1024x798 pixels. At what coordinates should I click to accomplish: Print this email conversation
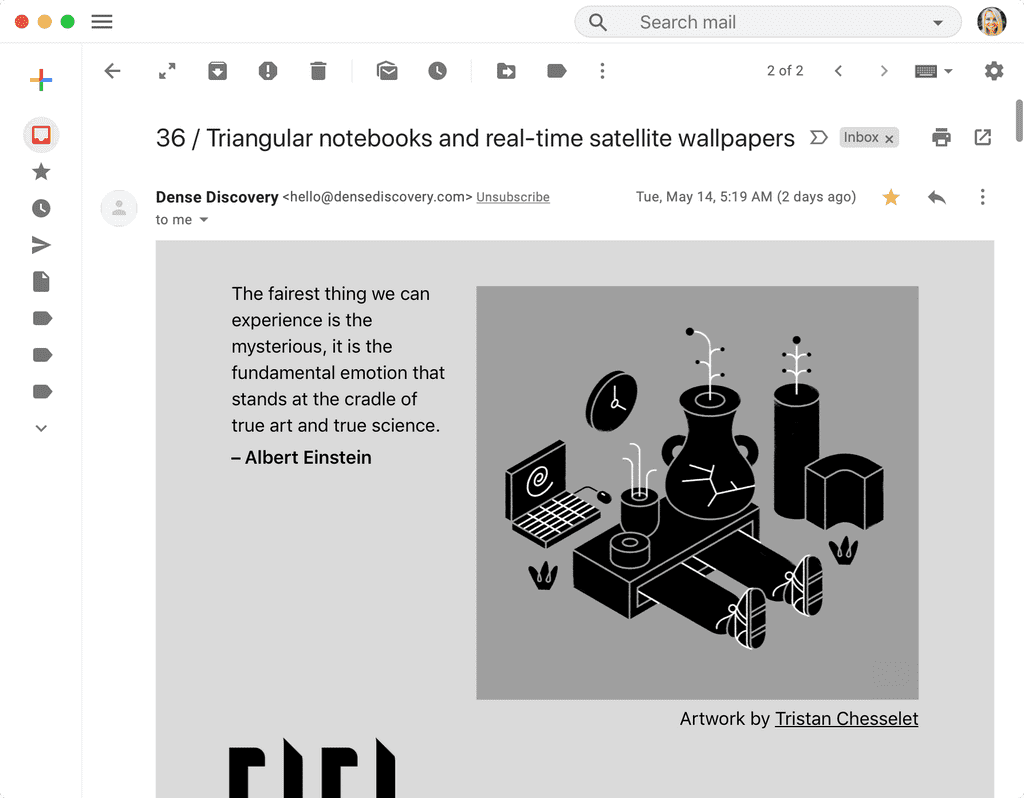[x=941, y=137]
